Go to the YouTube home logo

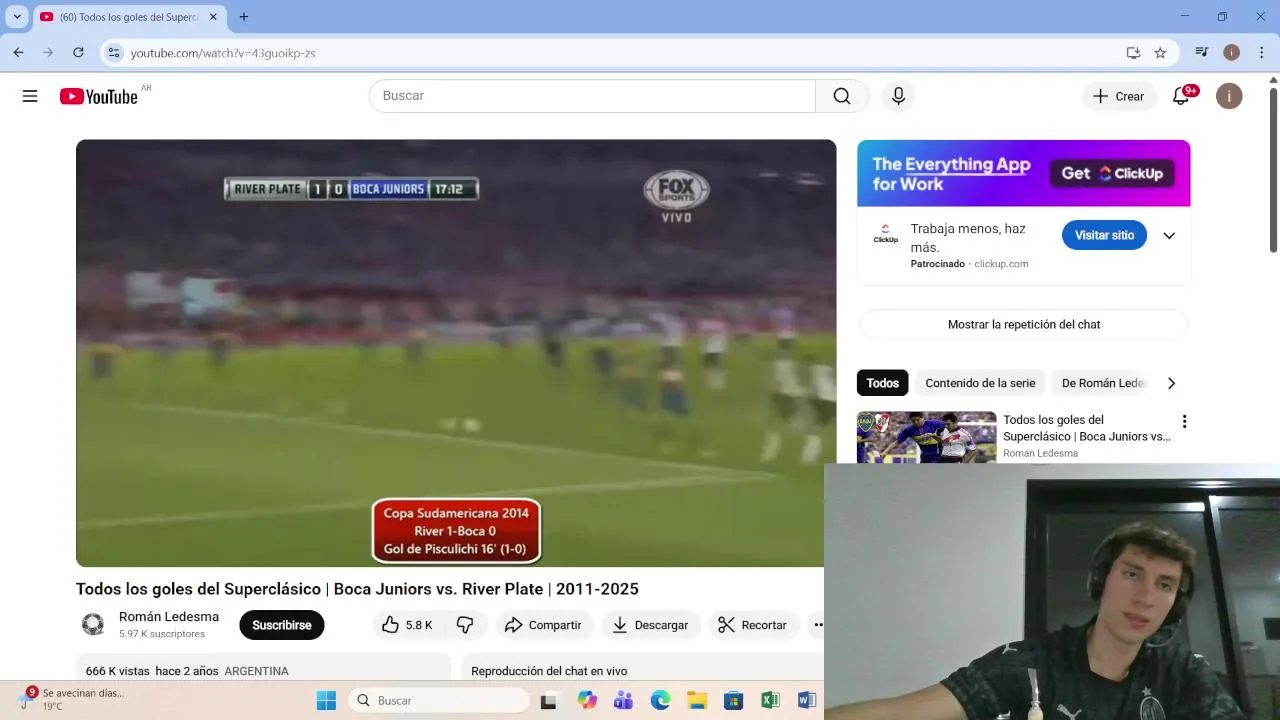[x=98, y=96]
